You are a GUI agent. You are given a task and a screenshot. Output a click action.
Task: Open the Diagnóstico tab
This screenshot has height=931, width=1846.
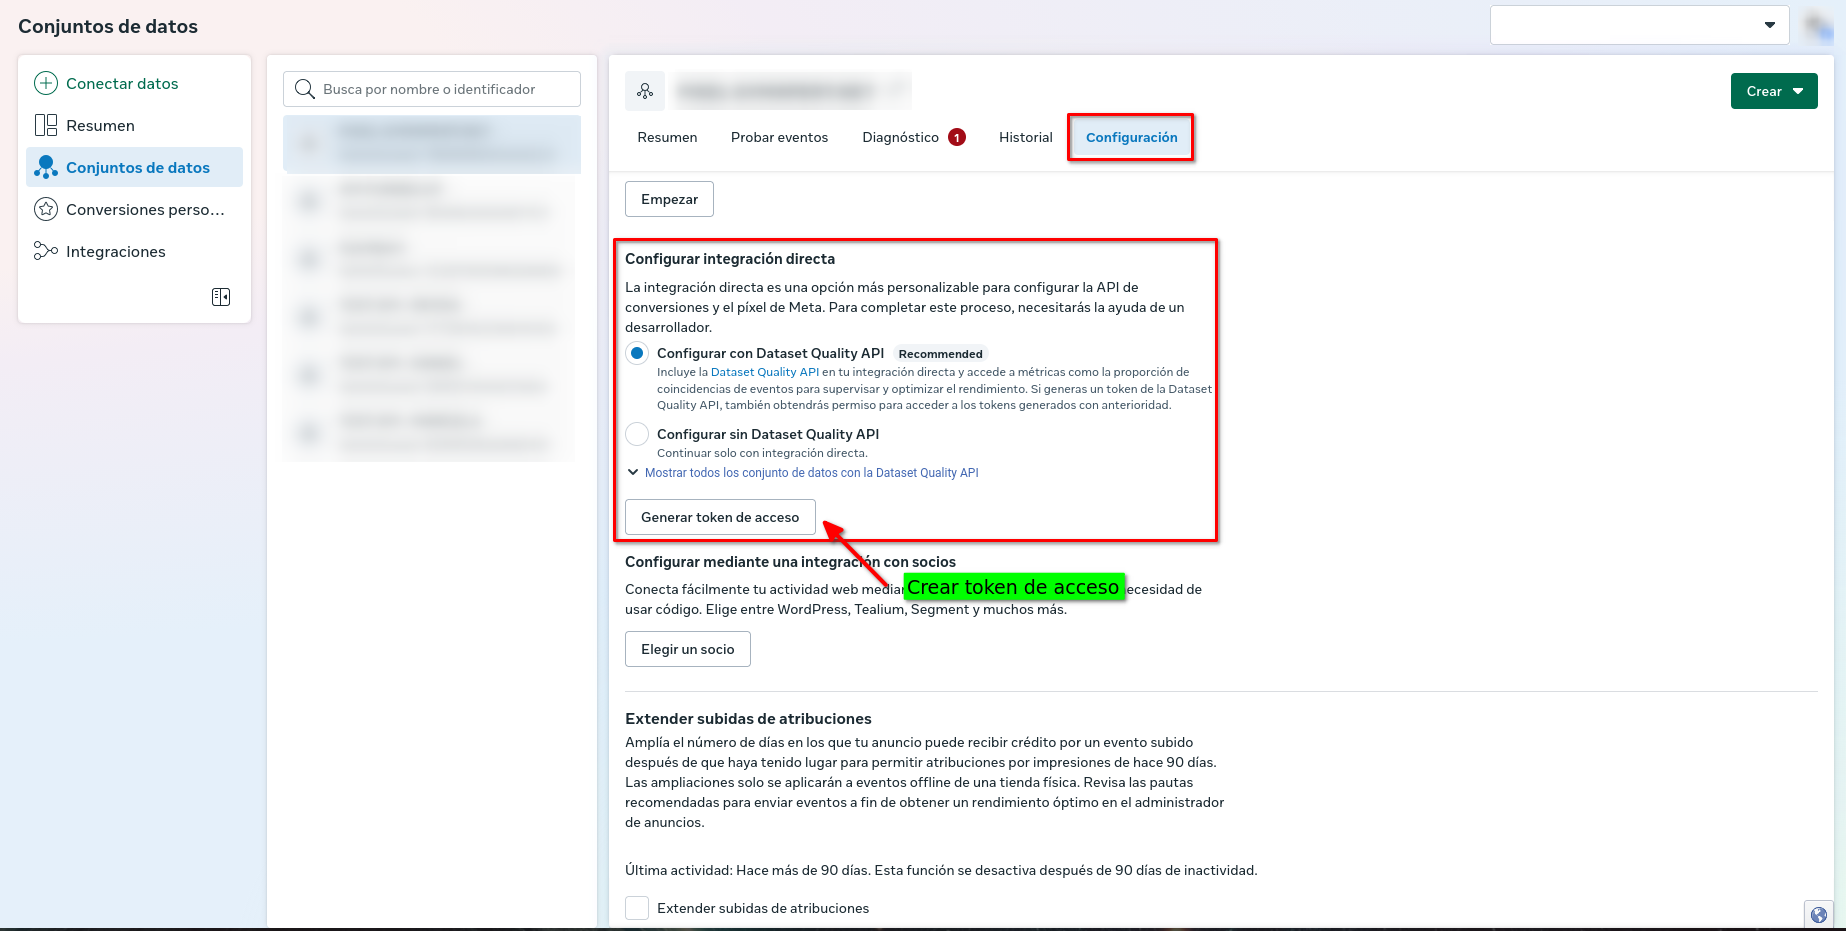tap(900, 138)
